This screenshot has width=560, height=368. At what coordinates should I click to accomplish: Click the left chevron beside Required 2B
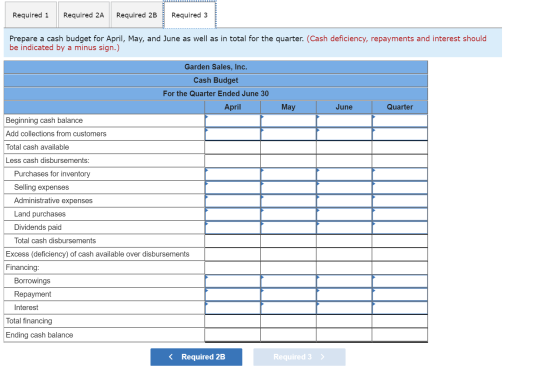(x=171, y=357)
